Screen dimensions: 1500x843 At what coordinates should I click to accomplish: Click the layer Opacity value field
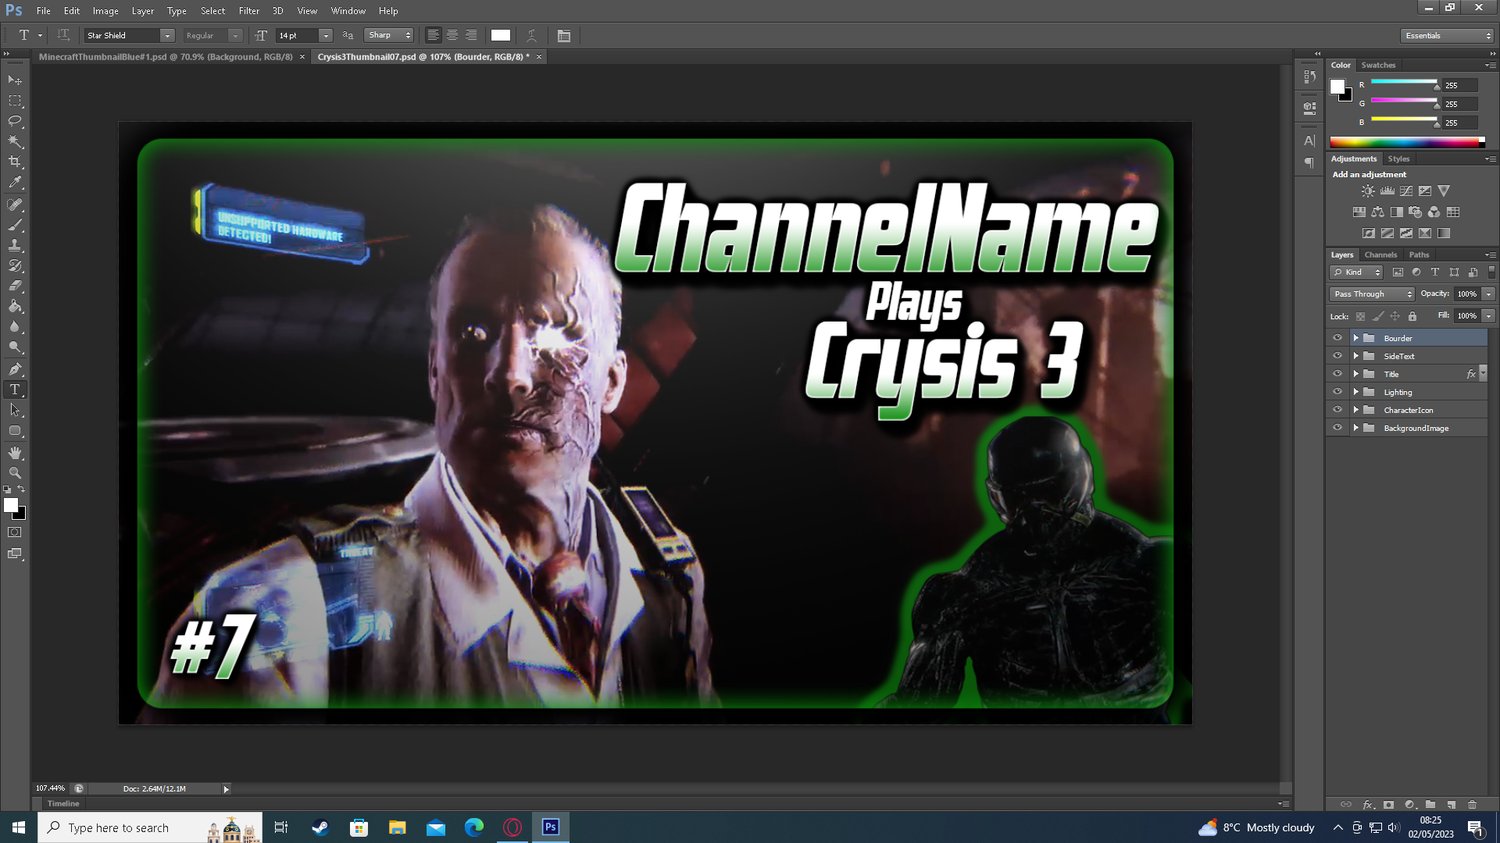[1466, 294]
